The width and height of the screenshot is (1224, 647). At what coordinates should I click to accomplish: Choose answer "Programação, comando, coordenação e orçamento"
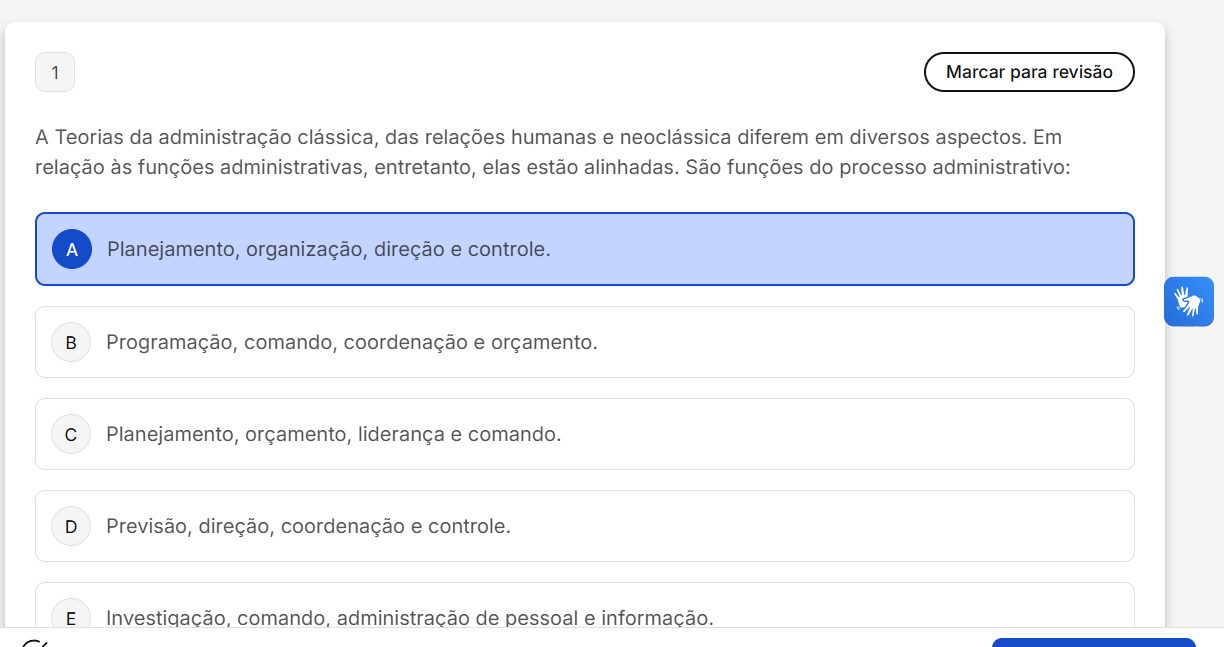pyautogui.click(x=351, y=342)
